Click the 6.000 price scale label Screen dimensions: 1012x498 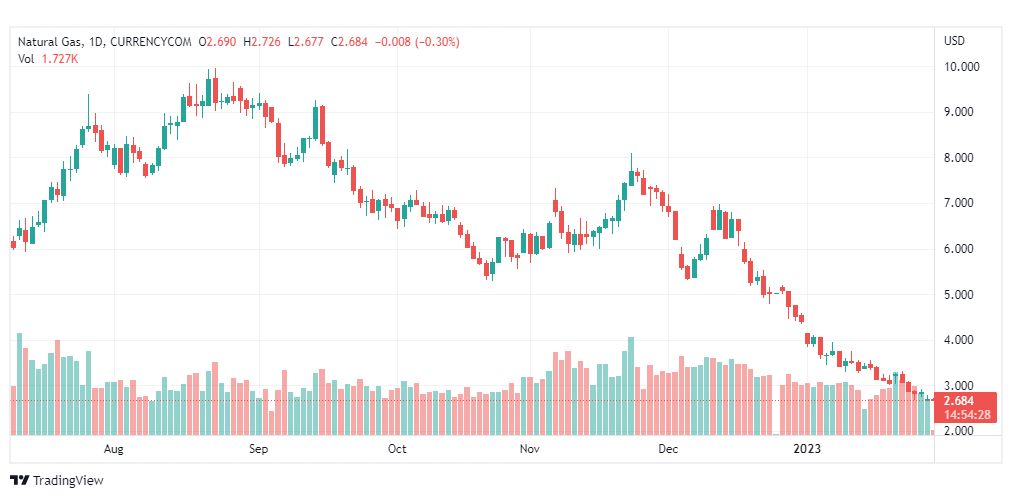click(x=962, y=249)
